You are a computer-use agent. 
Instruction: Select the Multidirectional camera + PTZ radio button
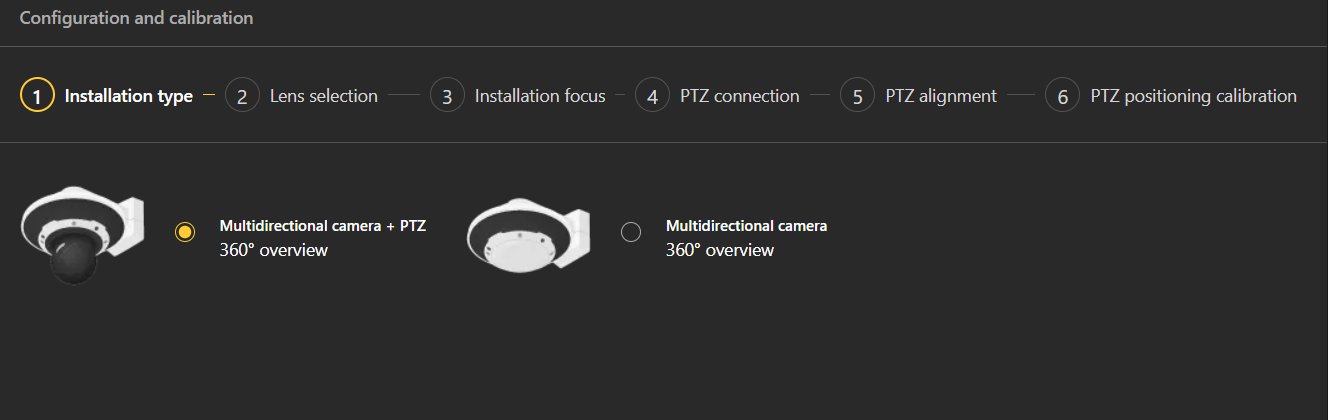tap(185, 232)
